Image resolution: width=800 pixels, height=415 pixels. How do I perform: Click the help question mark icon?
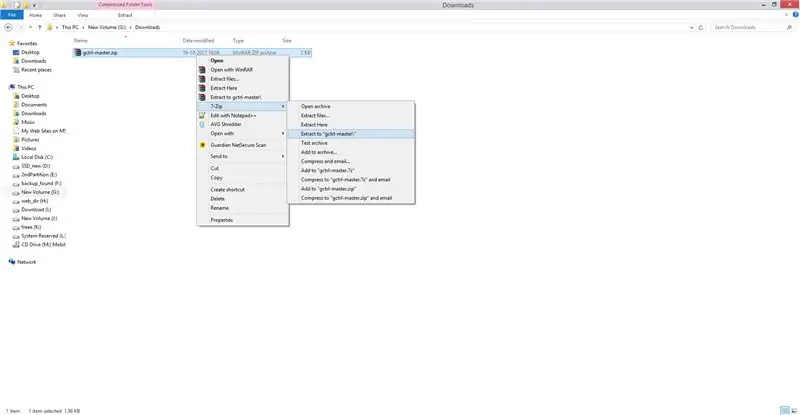pyautogui.click(x=795, y=15)
